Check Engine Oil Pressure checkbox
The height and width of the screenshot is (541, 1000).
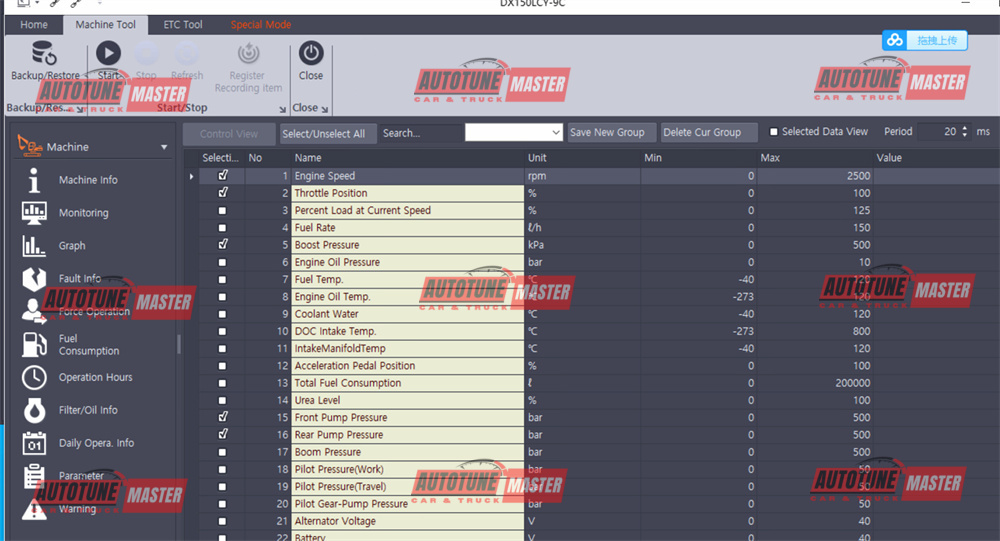222,262
